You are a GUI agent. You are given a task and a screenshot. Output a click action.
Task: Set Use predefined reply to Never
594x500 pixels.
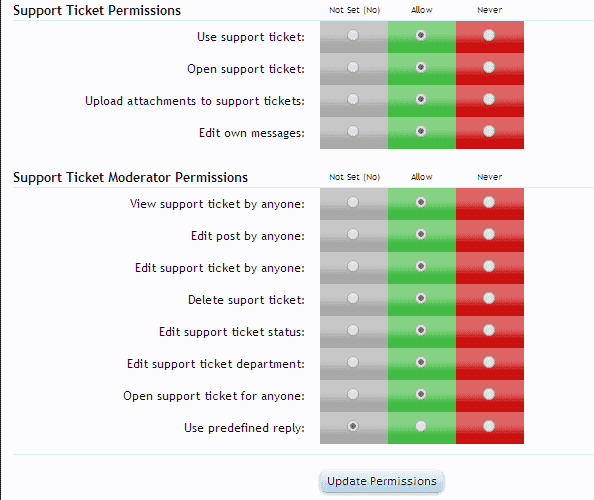click(489, 427)
